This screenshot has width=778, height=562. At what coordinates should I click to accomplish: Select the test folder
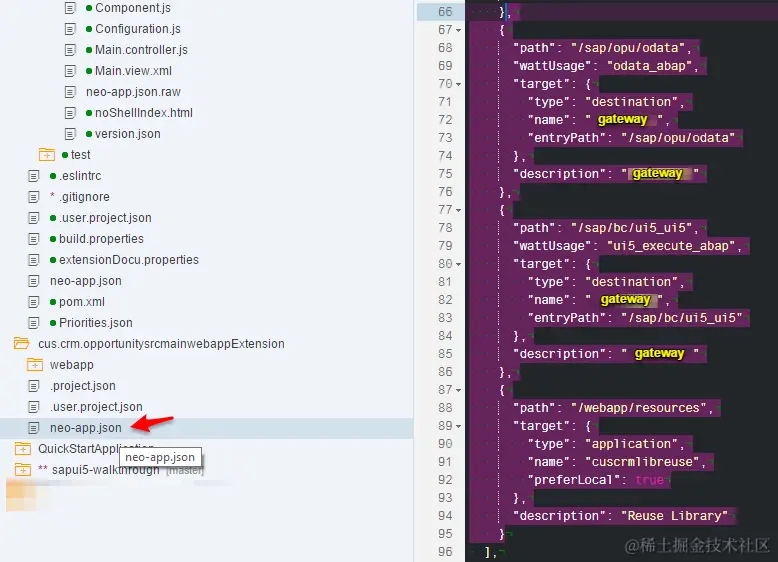[x=80, y=155]
